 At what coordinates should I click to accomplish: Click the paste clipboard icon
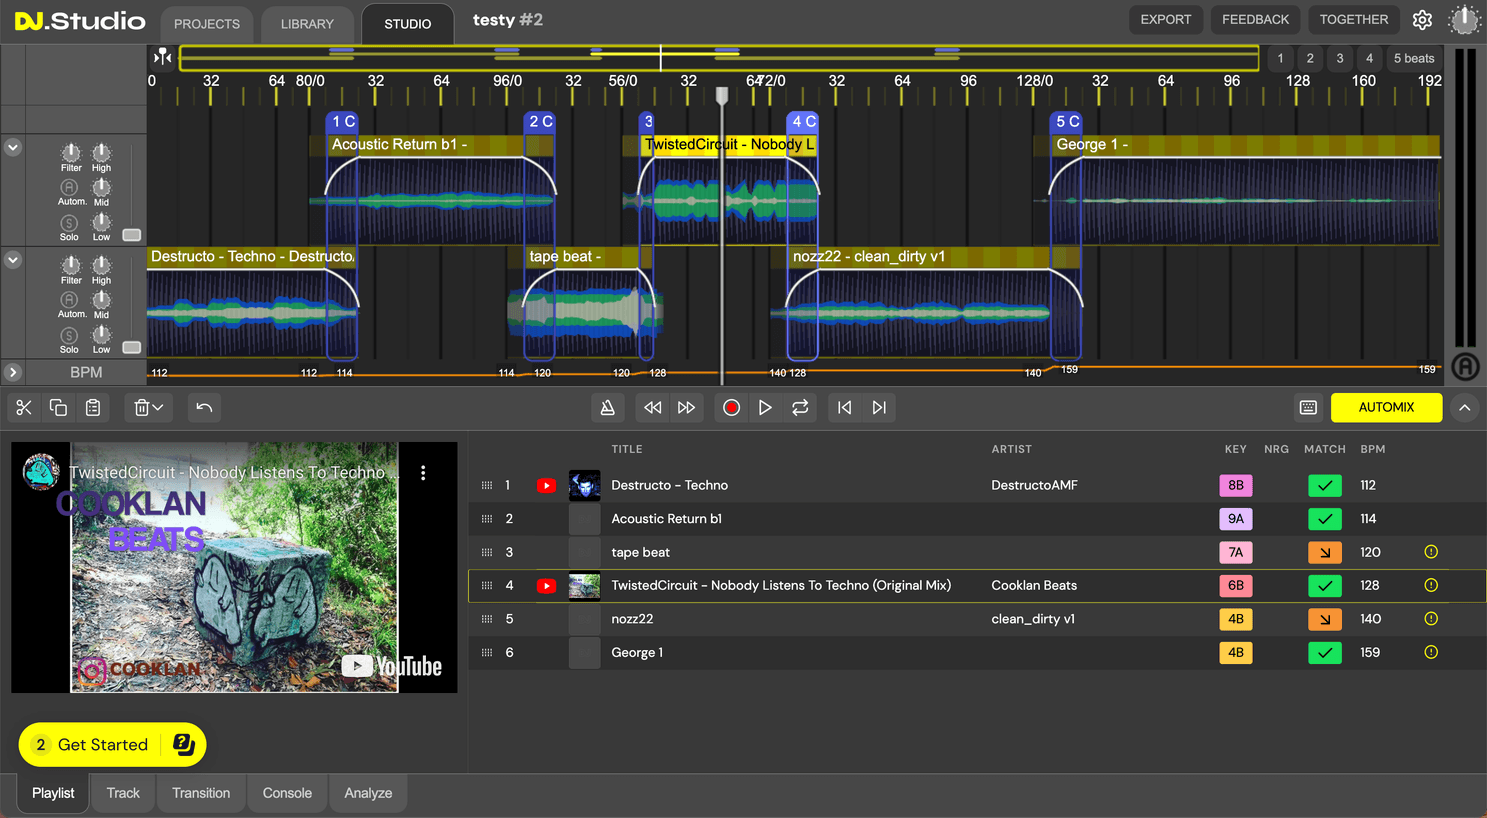(x=93, y=407)
